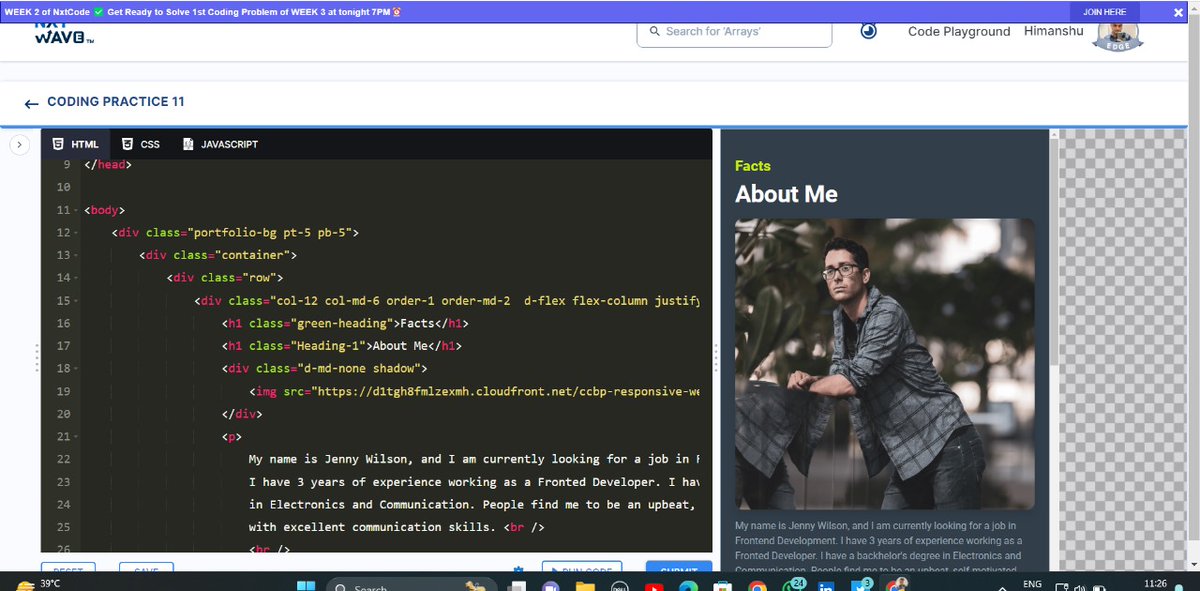
Task: Click the gold coin icon beside the search bar
Action: coord(868,31)
